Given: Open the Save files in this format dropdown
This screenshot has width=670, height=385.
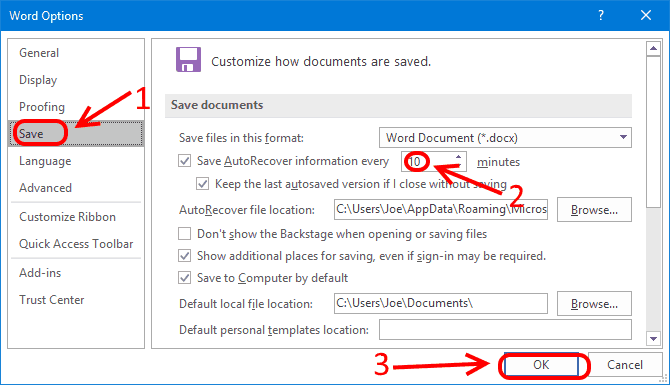Looking at the screenshot, I should click(x=505, y=138).
